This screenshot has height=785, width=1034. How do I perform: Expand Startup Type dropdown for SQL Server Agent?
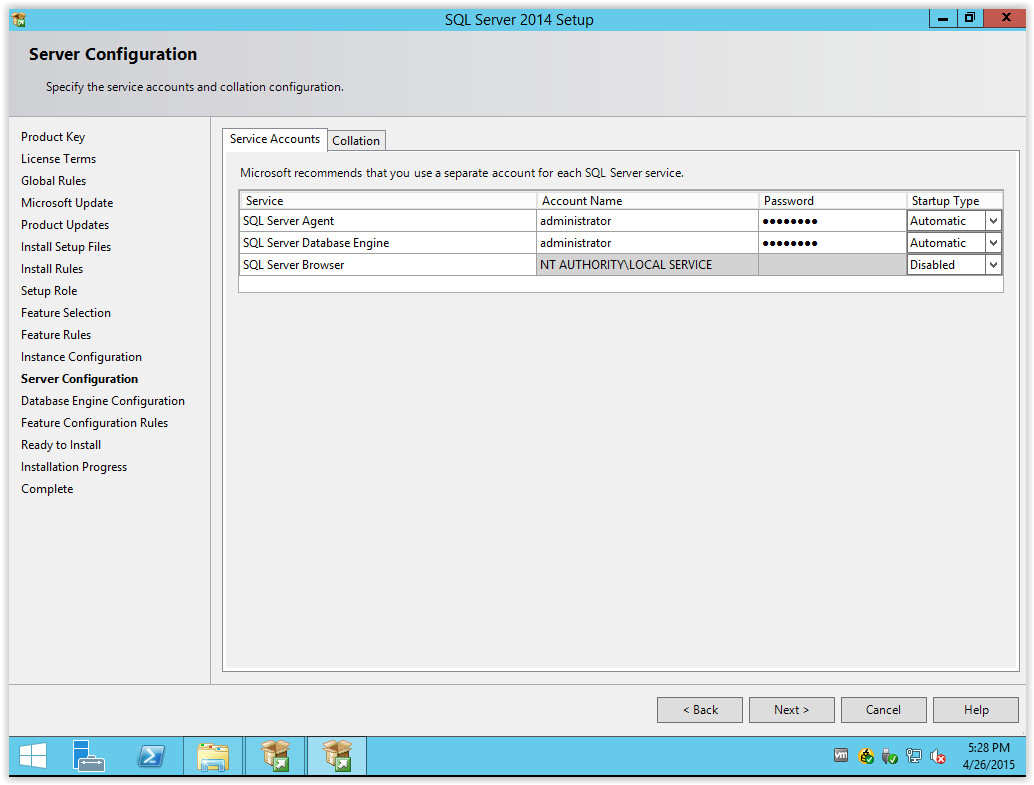993,221
